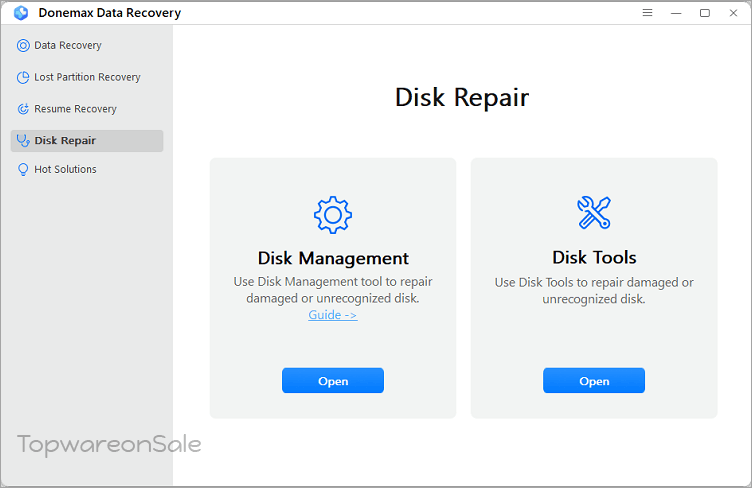The width and height of the screenshot is (752, 488).
Task: Click the Disk Tools card heading
Action: (594, 258)
